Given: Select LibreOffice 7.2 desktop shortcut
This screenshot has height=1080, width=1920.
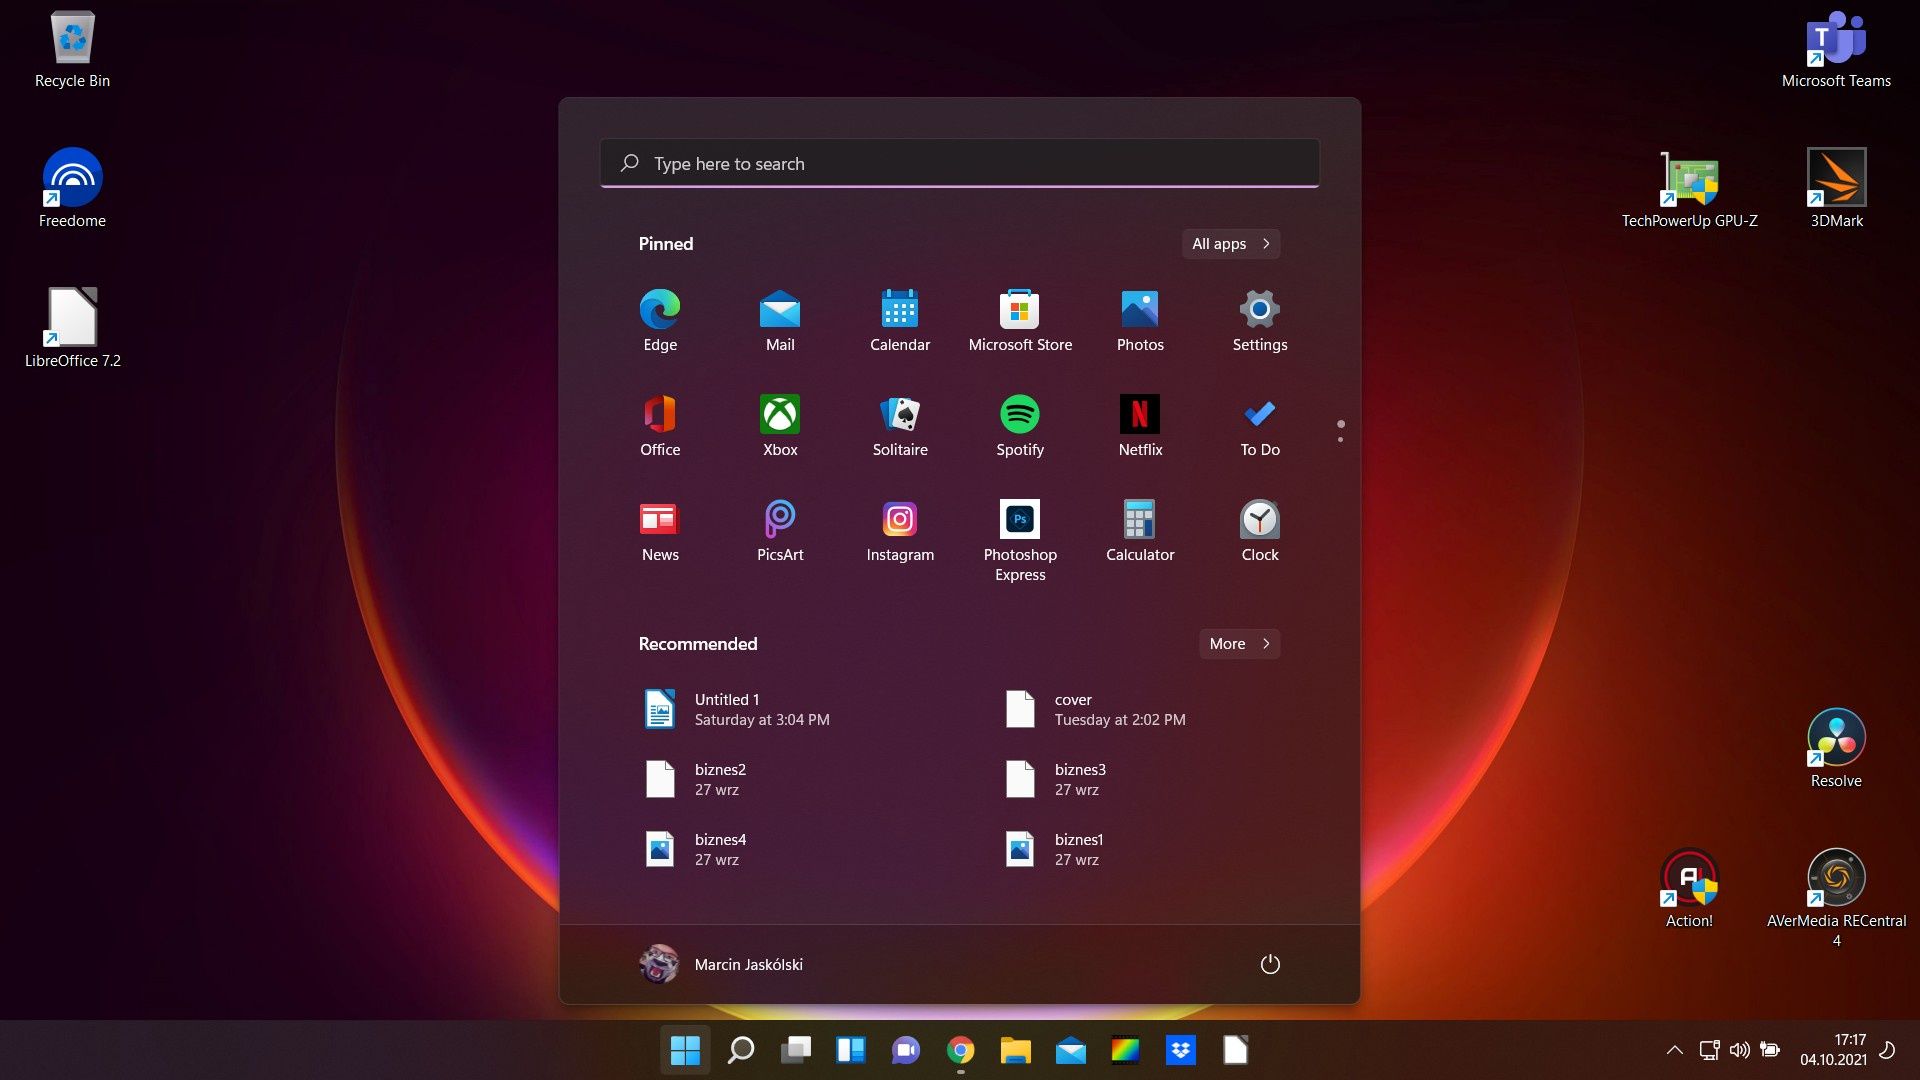Looking at the screenshot, I should point(72,329).
